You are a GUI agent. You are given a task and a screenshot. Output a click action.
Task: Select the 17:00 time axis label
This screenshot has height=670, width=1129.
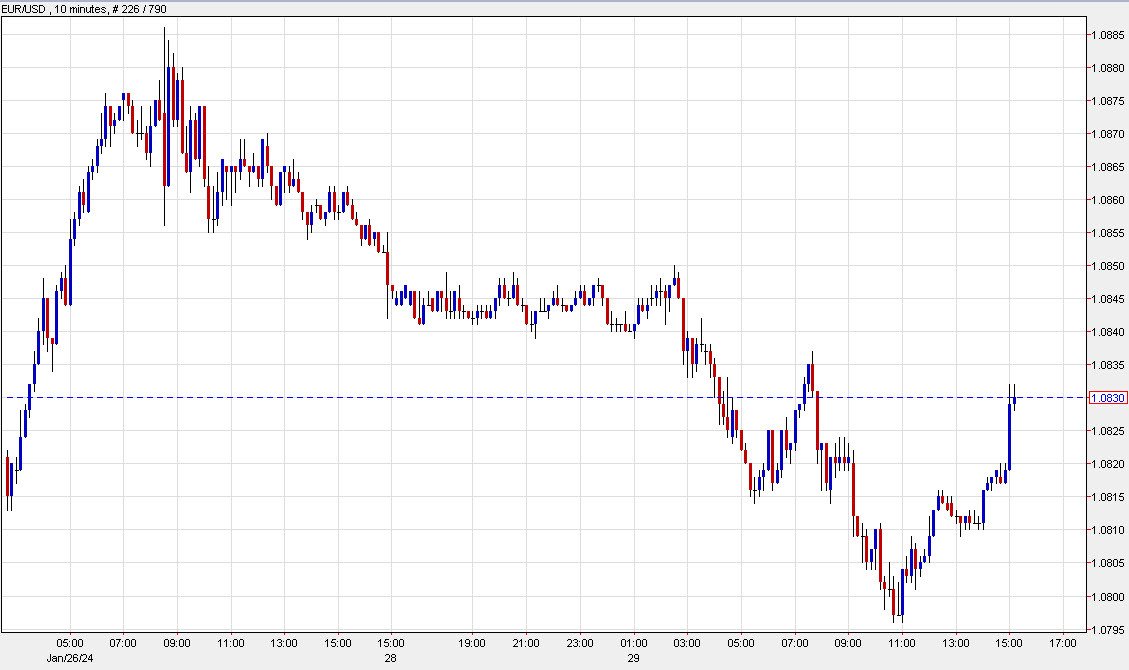1063,643
